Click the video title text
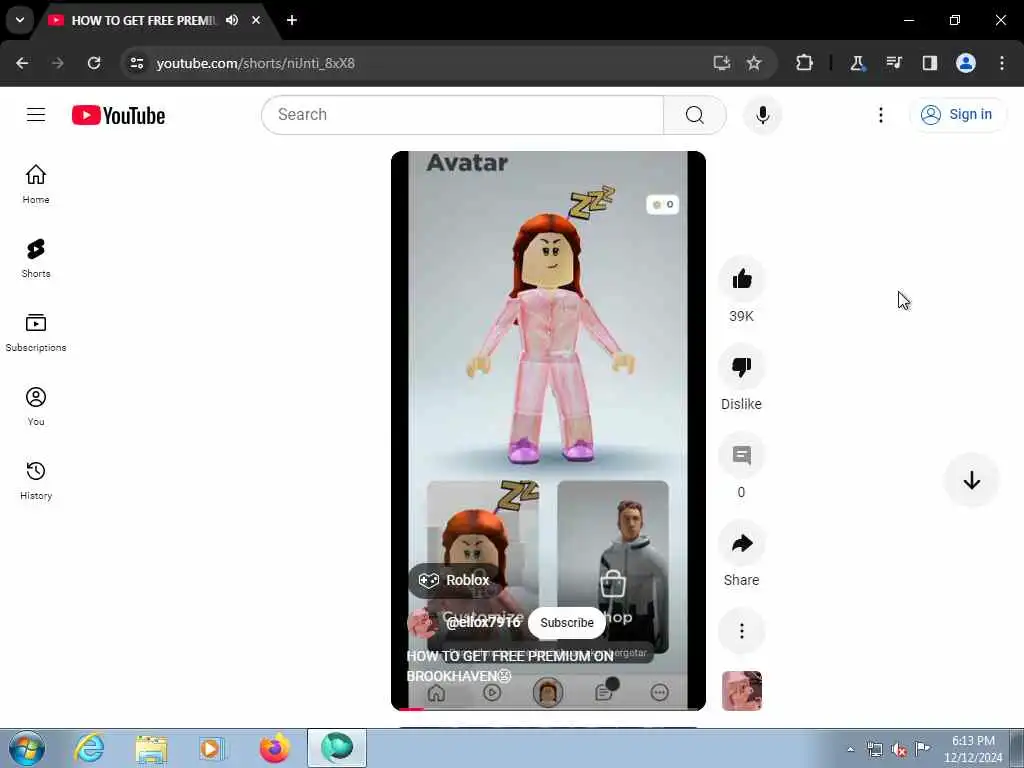The image size is (1024, 768). click(x=510, y=666)
